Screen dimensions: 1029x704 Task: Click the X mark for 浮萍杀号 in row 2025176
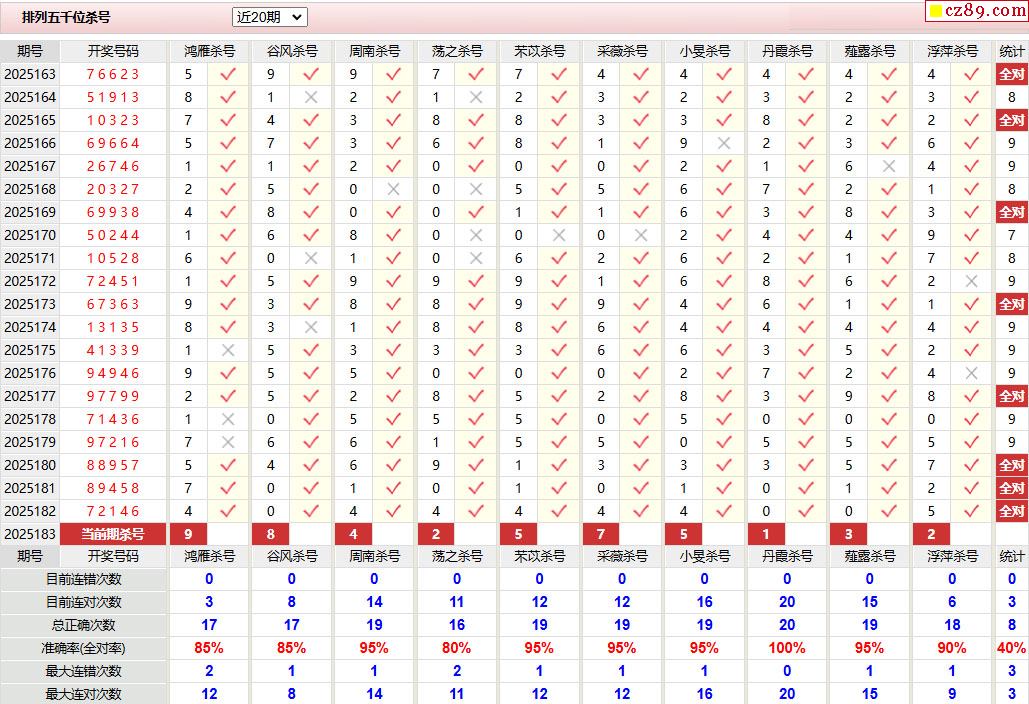(971, 373)
